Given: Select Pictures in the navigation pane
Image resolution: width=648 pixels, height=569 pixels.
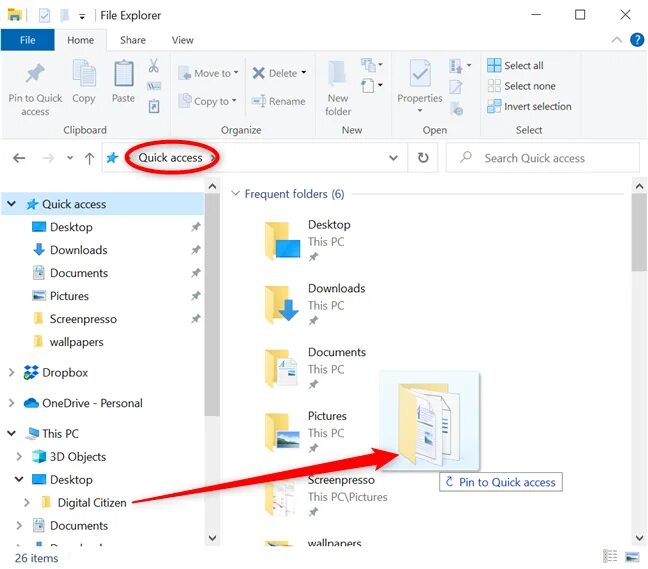Looking at the screenshot, I should click(69, 296).
